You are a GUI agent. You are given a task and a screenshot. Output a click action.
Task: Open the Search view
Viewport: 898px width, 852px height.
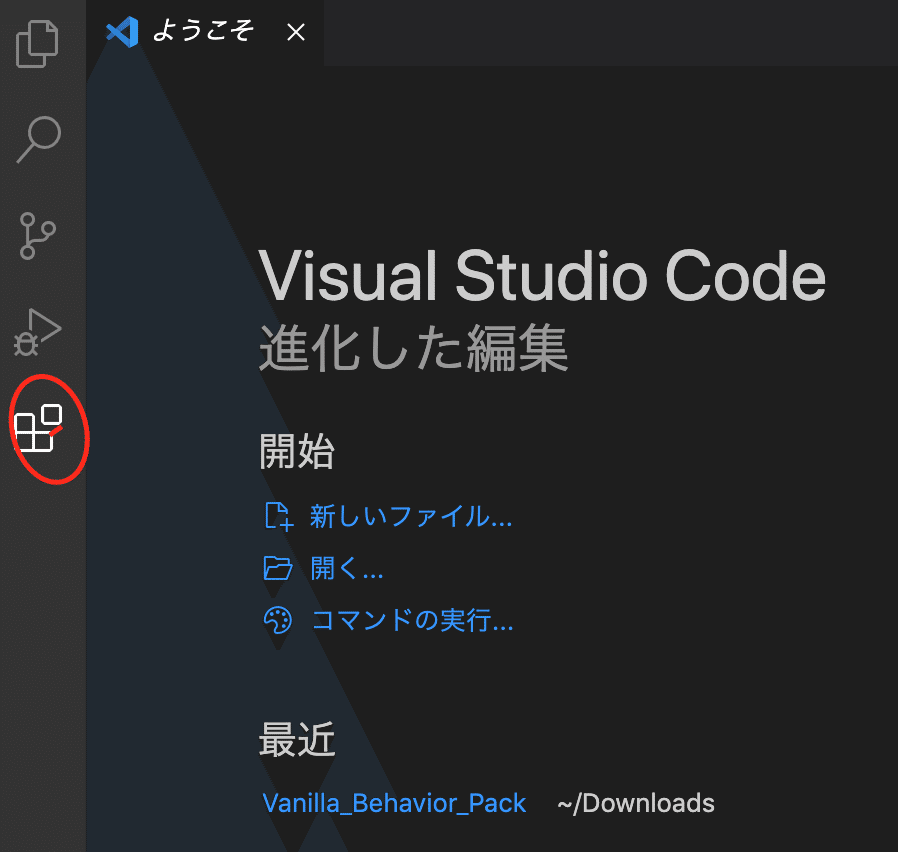tap(39, 140)
